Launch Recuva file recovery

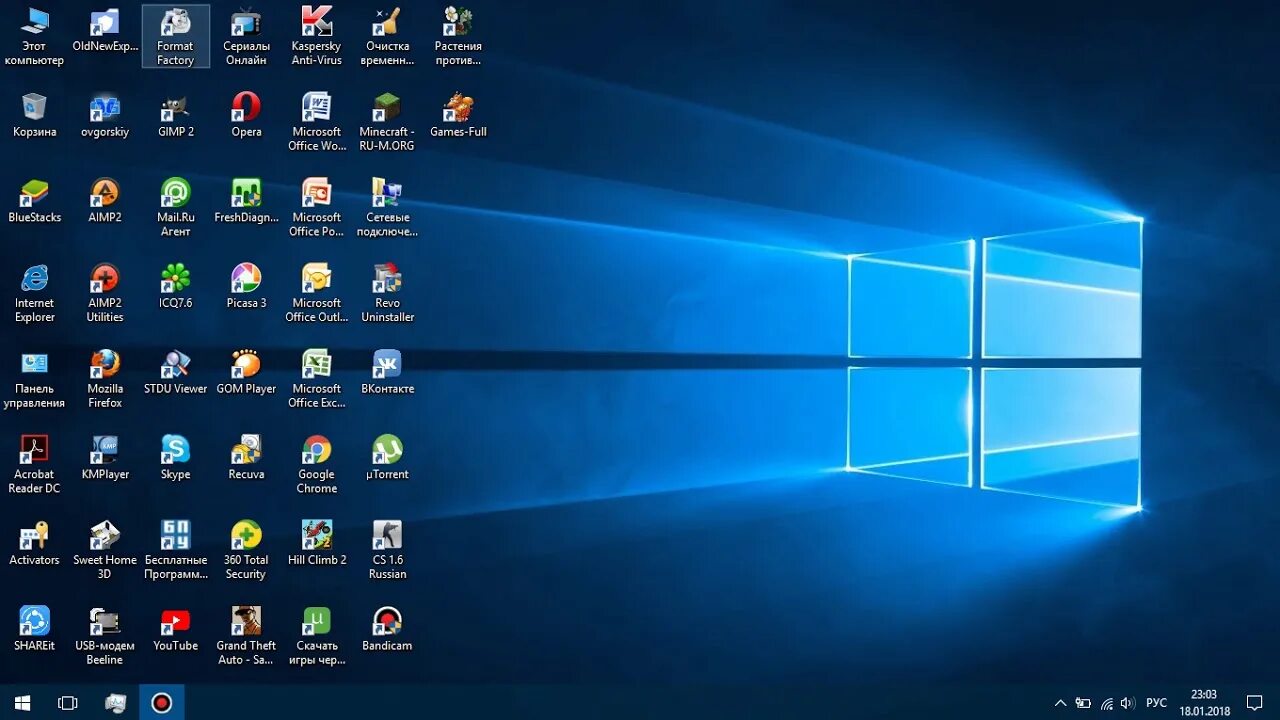(x=246, y=454)
